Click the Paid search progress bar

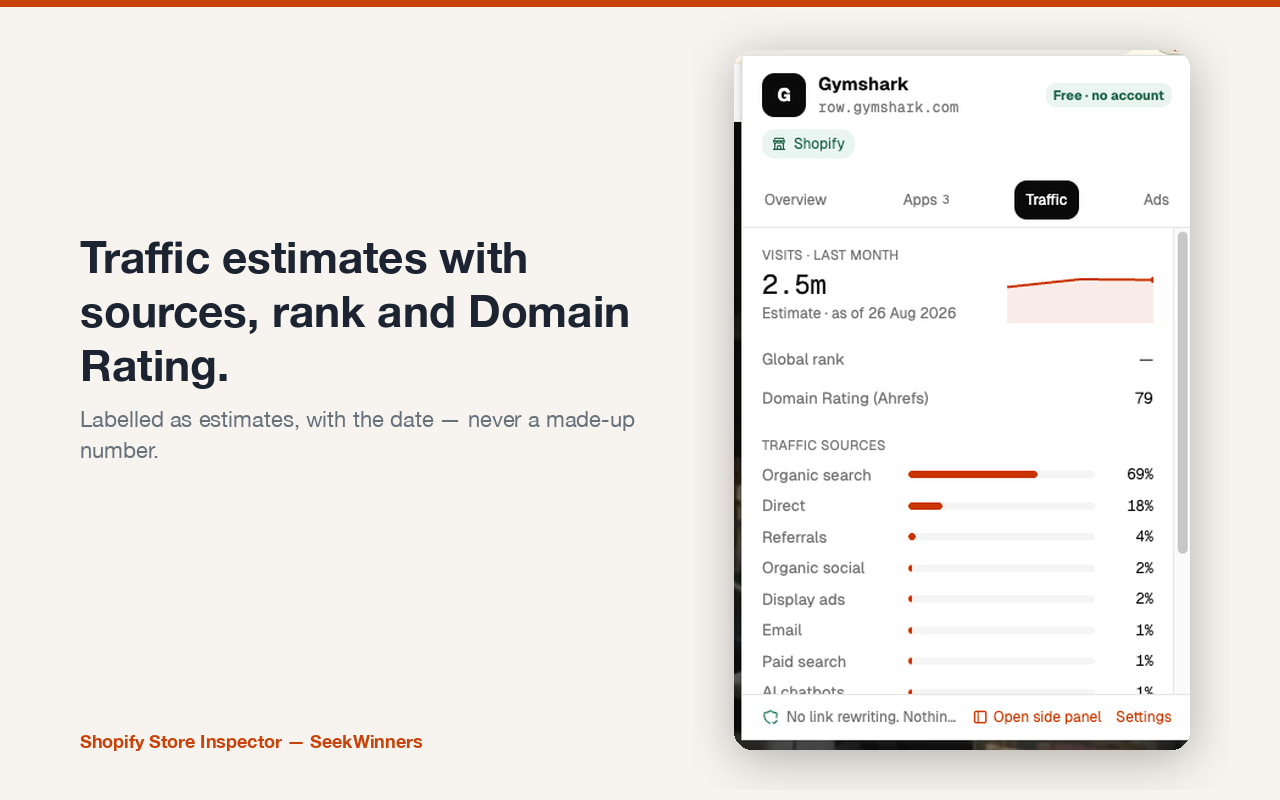(1001, 661)
